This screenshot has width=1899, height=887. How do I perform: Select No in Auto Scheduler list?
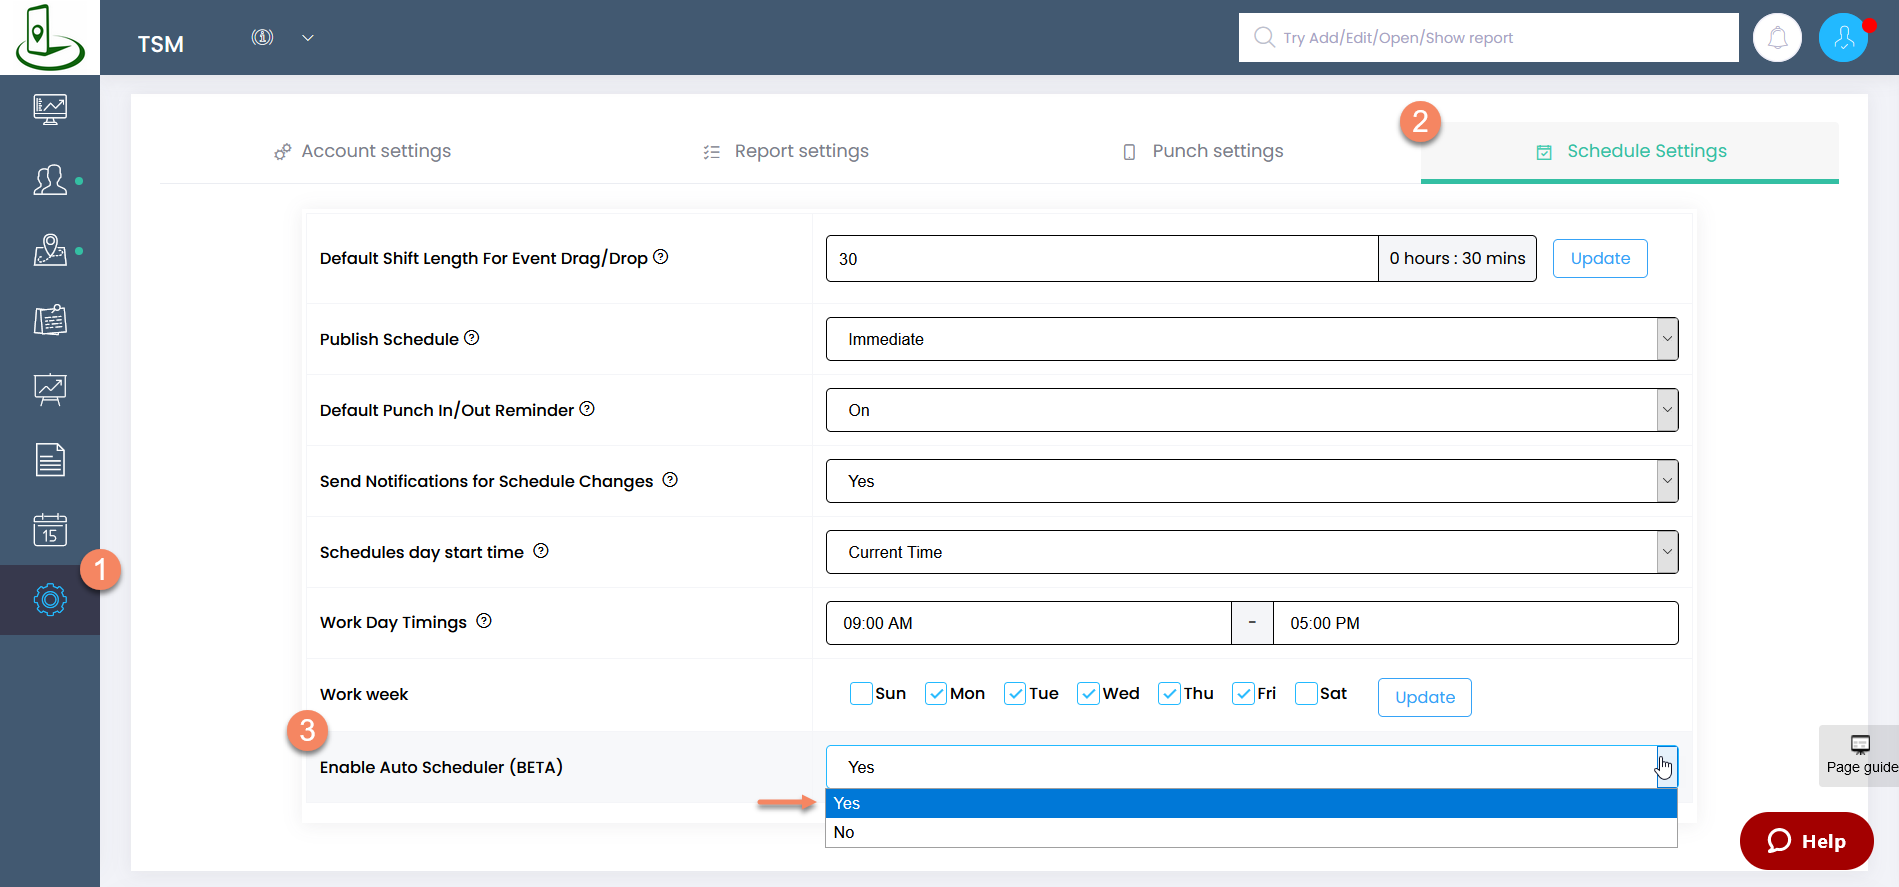1251,832
